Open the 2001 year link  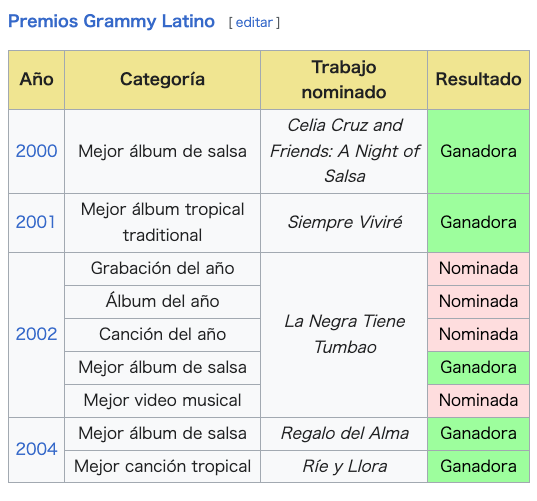36,222
